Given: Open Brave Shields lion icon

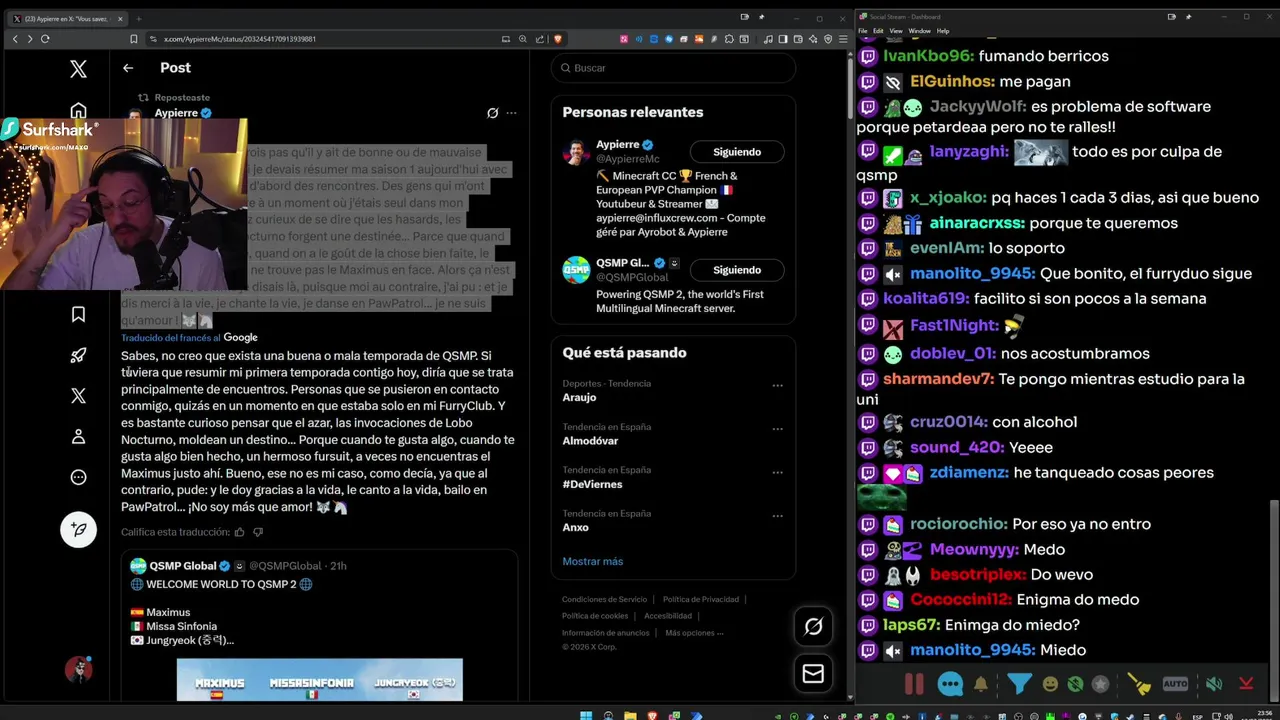Looking at the screenshot, I should coord(557,39).
